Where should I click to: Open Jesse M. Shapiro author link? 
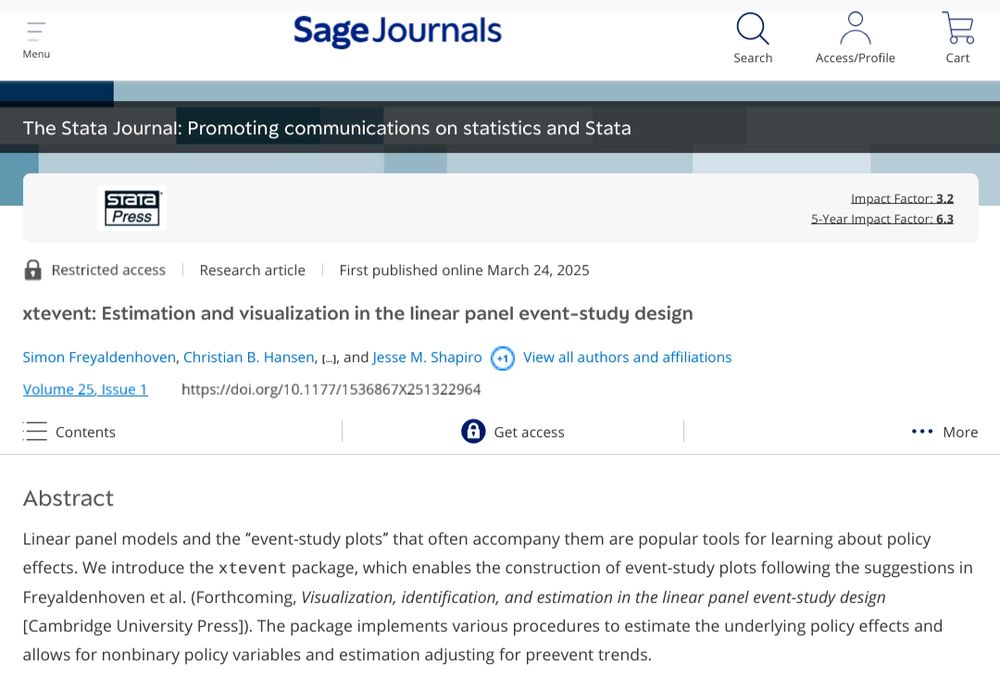click(427, 357)
